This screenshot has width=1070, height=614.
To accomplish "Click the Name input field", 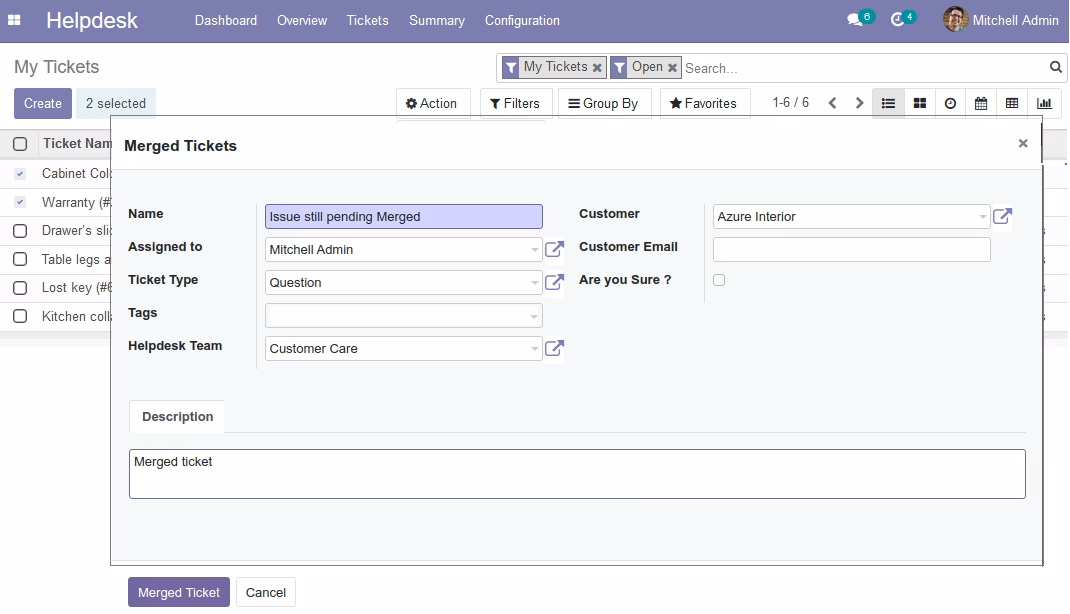I will click(x=404, y=216).
